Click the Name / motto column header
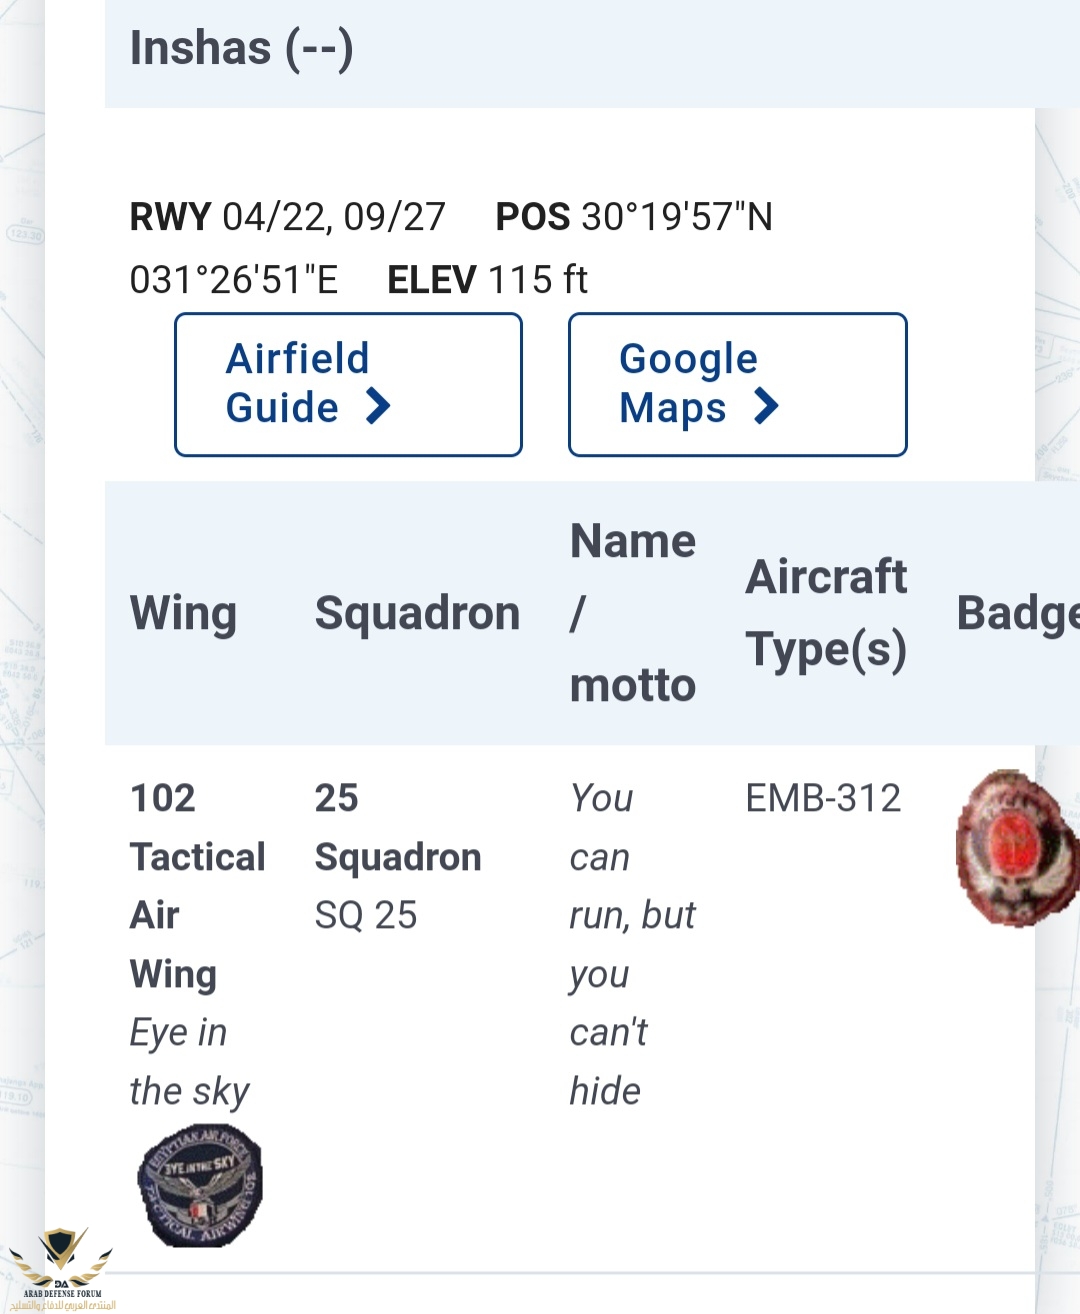Screen dimensions: 1080x1314 632,613
